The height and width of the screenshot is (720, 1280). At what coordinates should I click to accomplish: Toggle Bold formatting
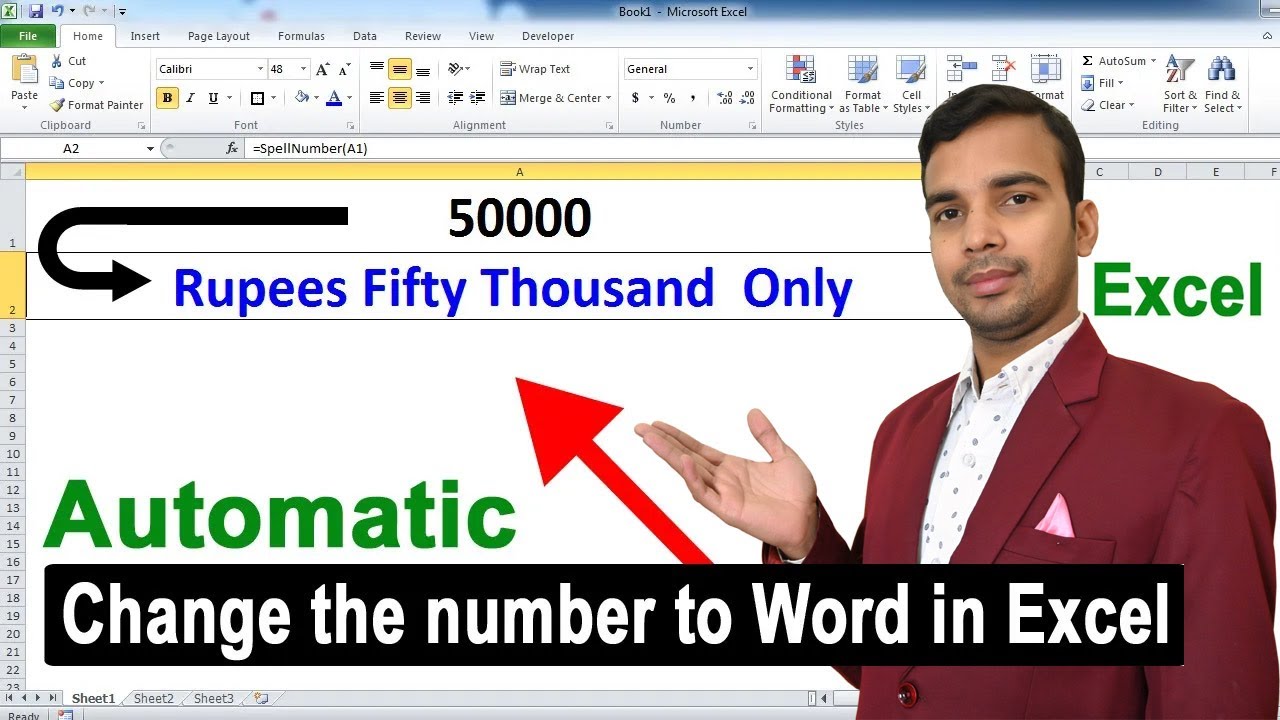coord(167,98)
